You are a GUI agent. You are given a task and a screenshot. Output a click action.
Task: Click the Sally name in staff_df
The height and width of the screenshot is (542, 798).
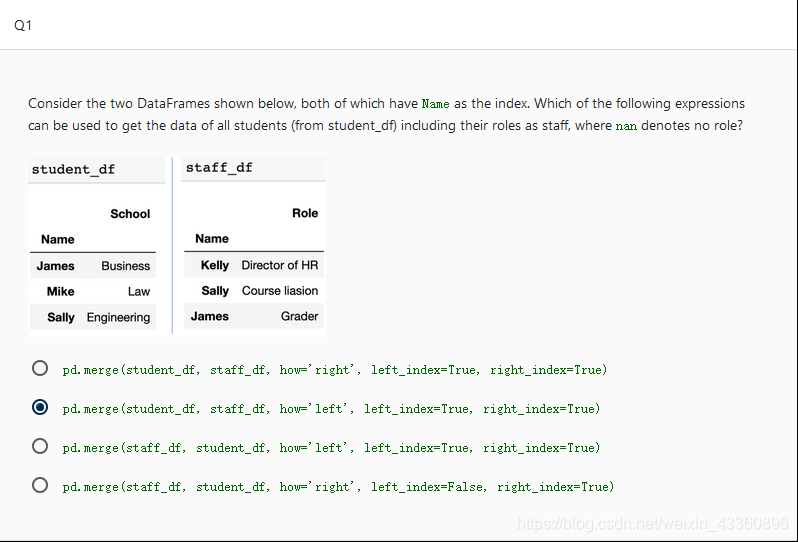pyautogui.click(x=215, y=291)
